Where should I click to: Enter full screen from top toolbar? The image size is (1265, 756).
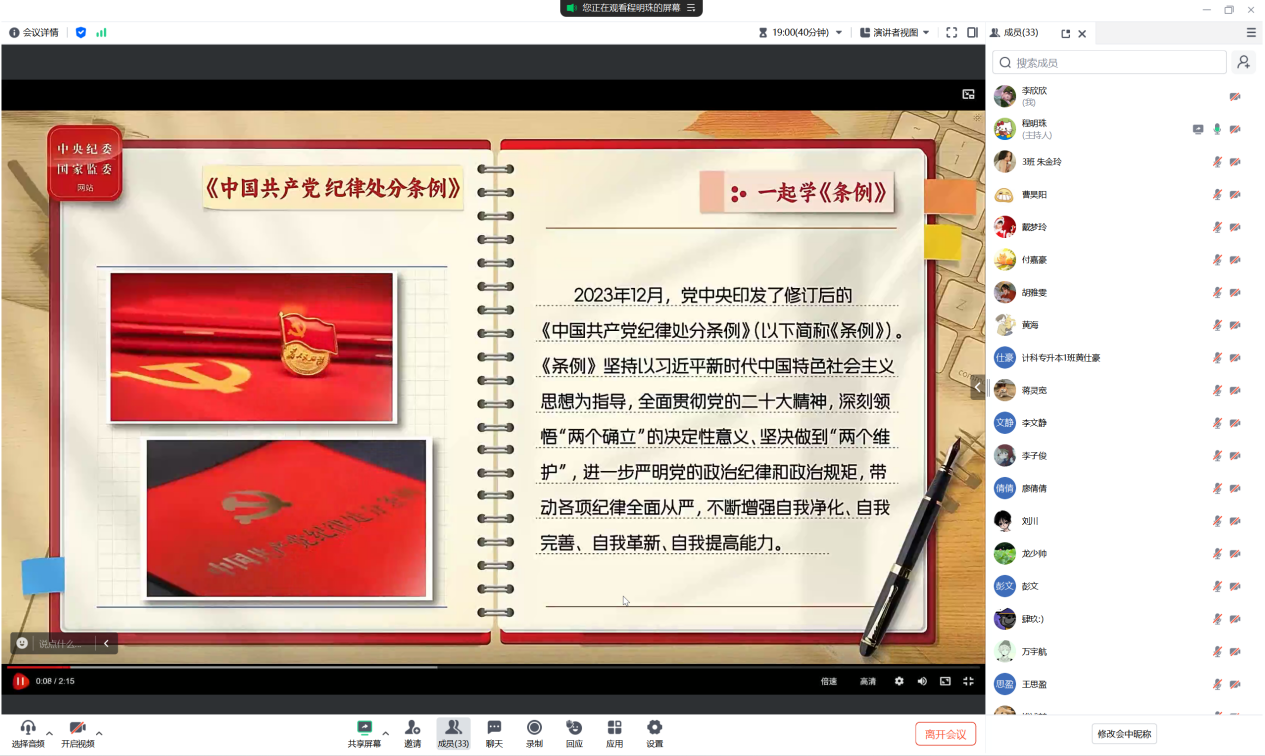[951, 33]
